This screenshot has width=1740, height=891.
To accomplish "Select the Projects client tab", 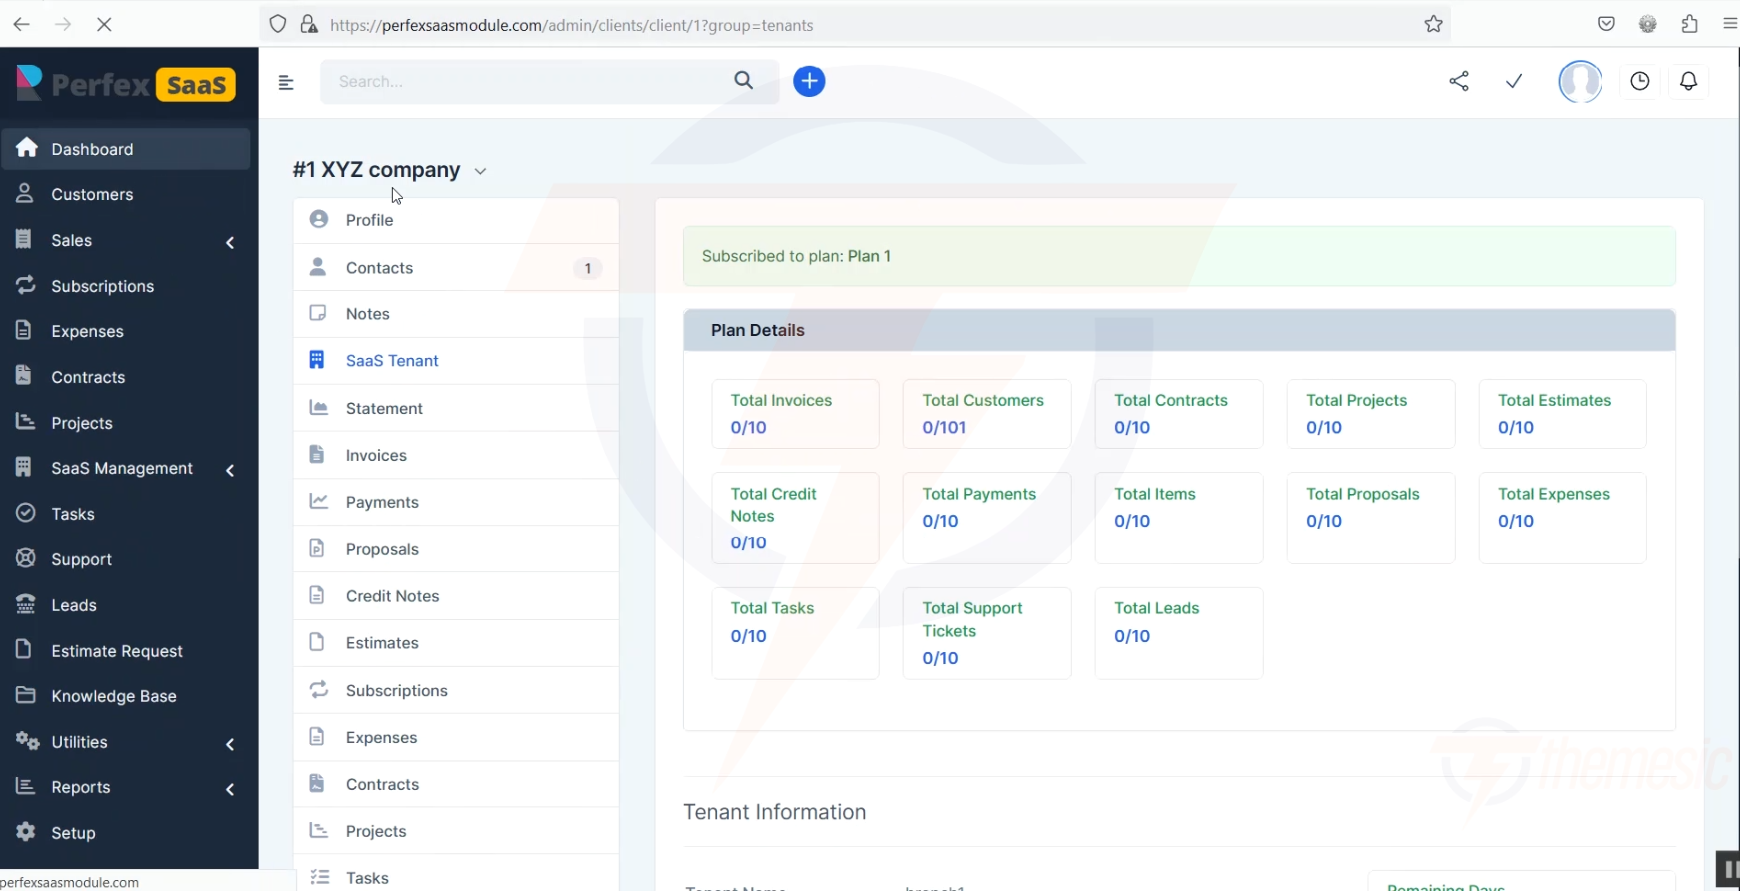I will coord(456,831).
